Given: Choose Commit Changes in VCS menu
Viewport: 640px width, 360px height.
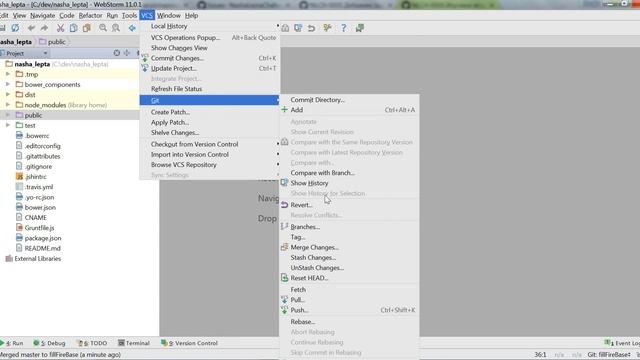Looking at the screenshot, I should (210, 58).
